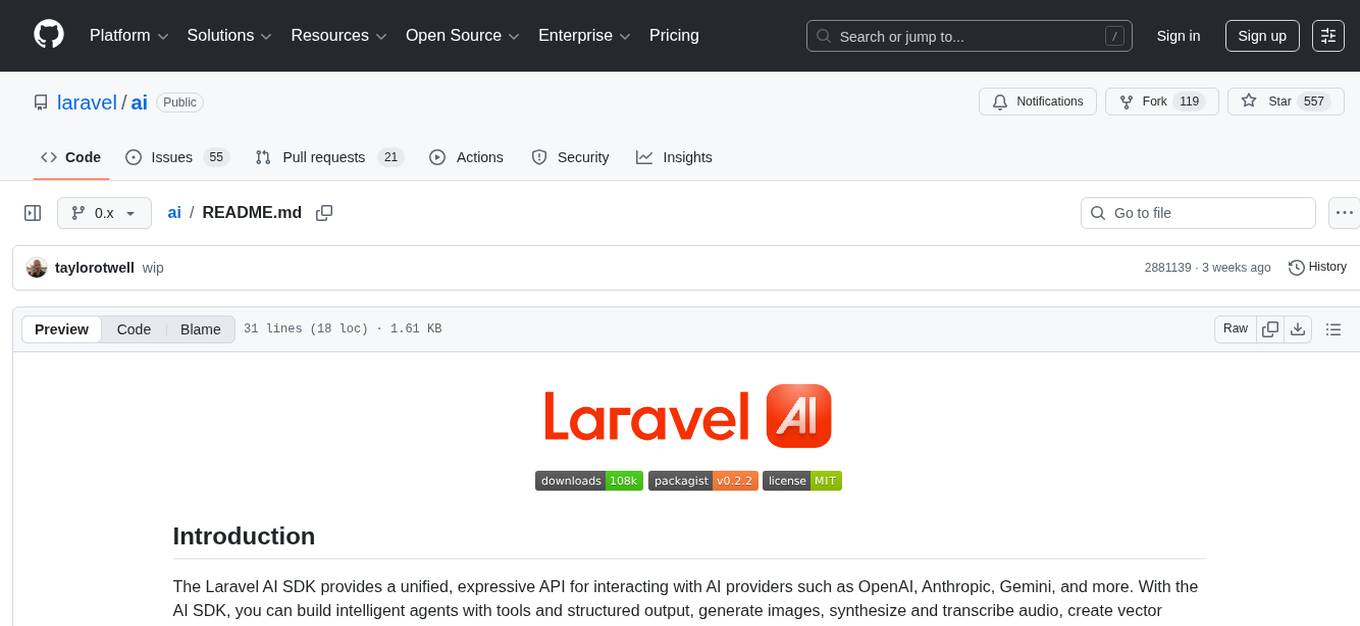Expand the Open Source menu
Screen dimensions: 1360x626
pyautogui.click(x=462, y=36)
